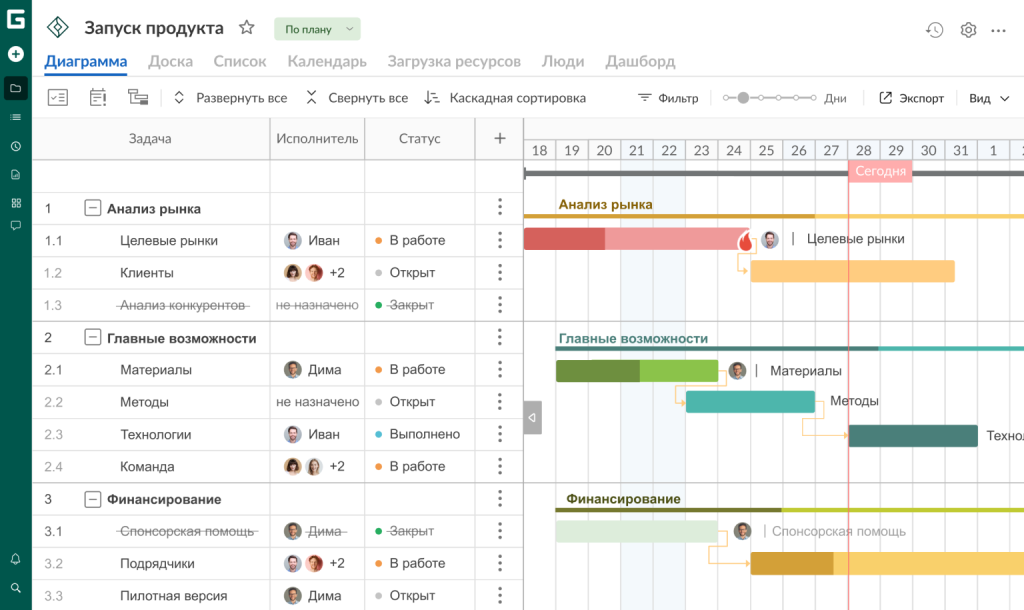Viewport: 1024px width, 610px height.
Task: Click the Экспорт button
Action: coord(911,97)
